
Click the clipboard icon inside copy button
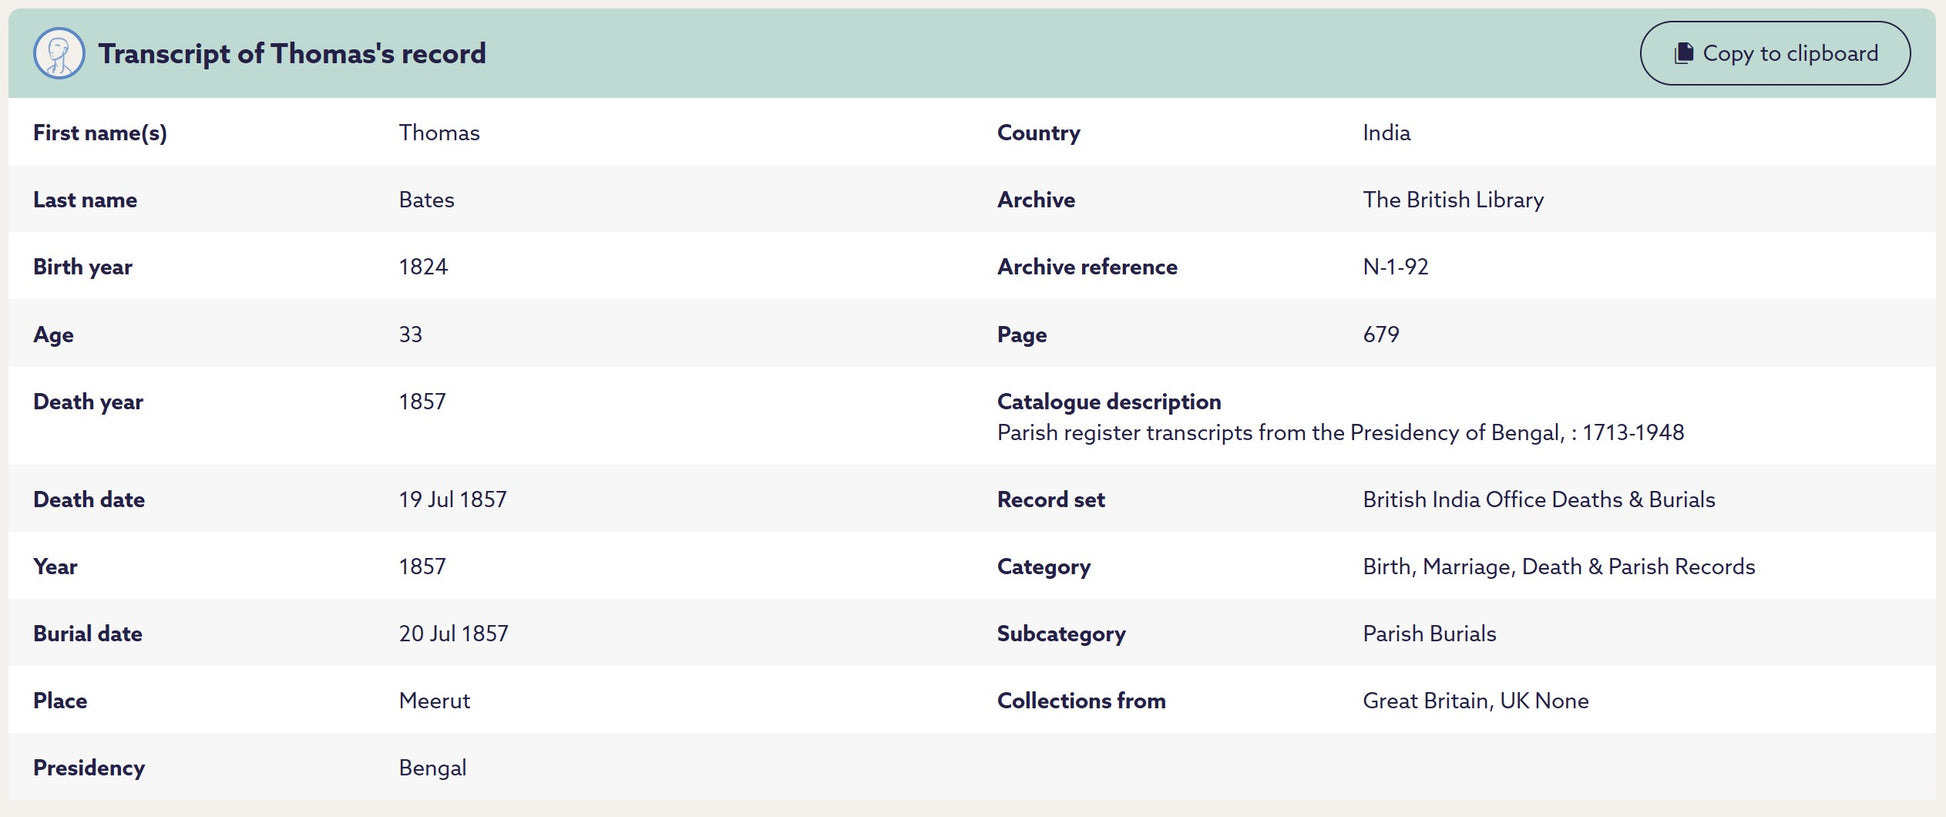[x=1684, y=54]
